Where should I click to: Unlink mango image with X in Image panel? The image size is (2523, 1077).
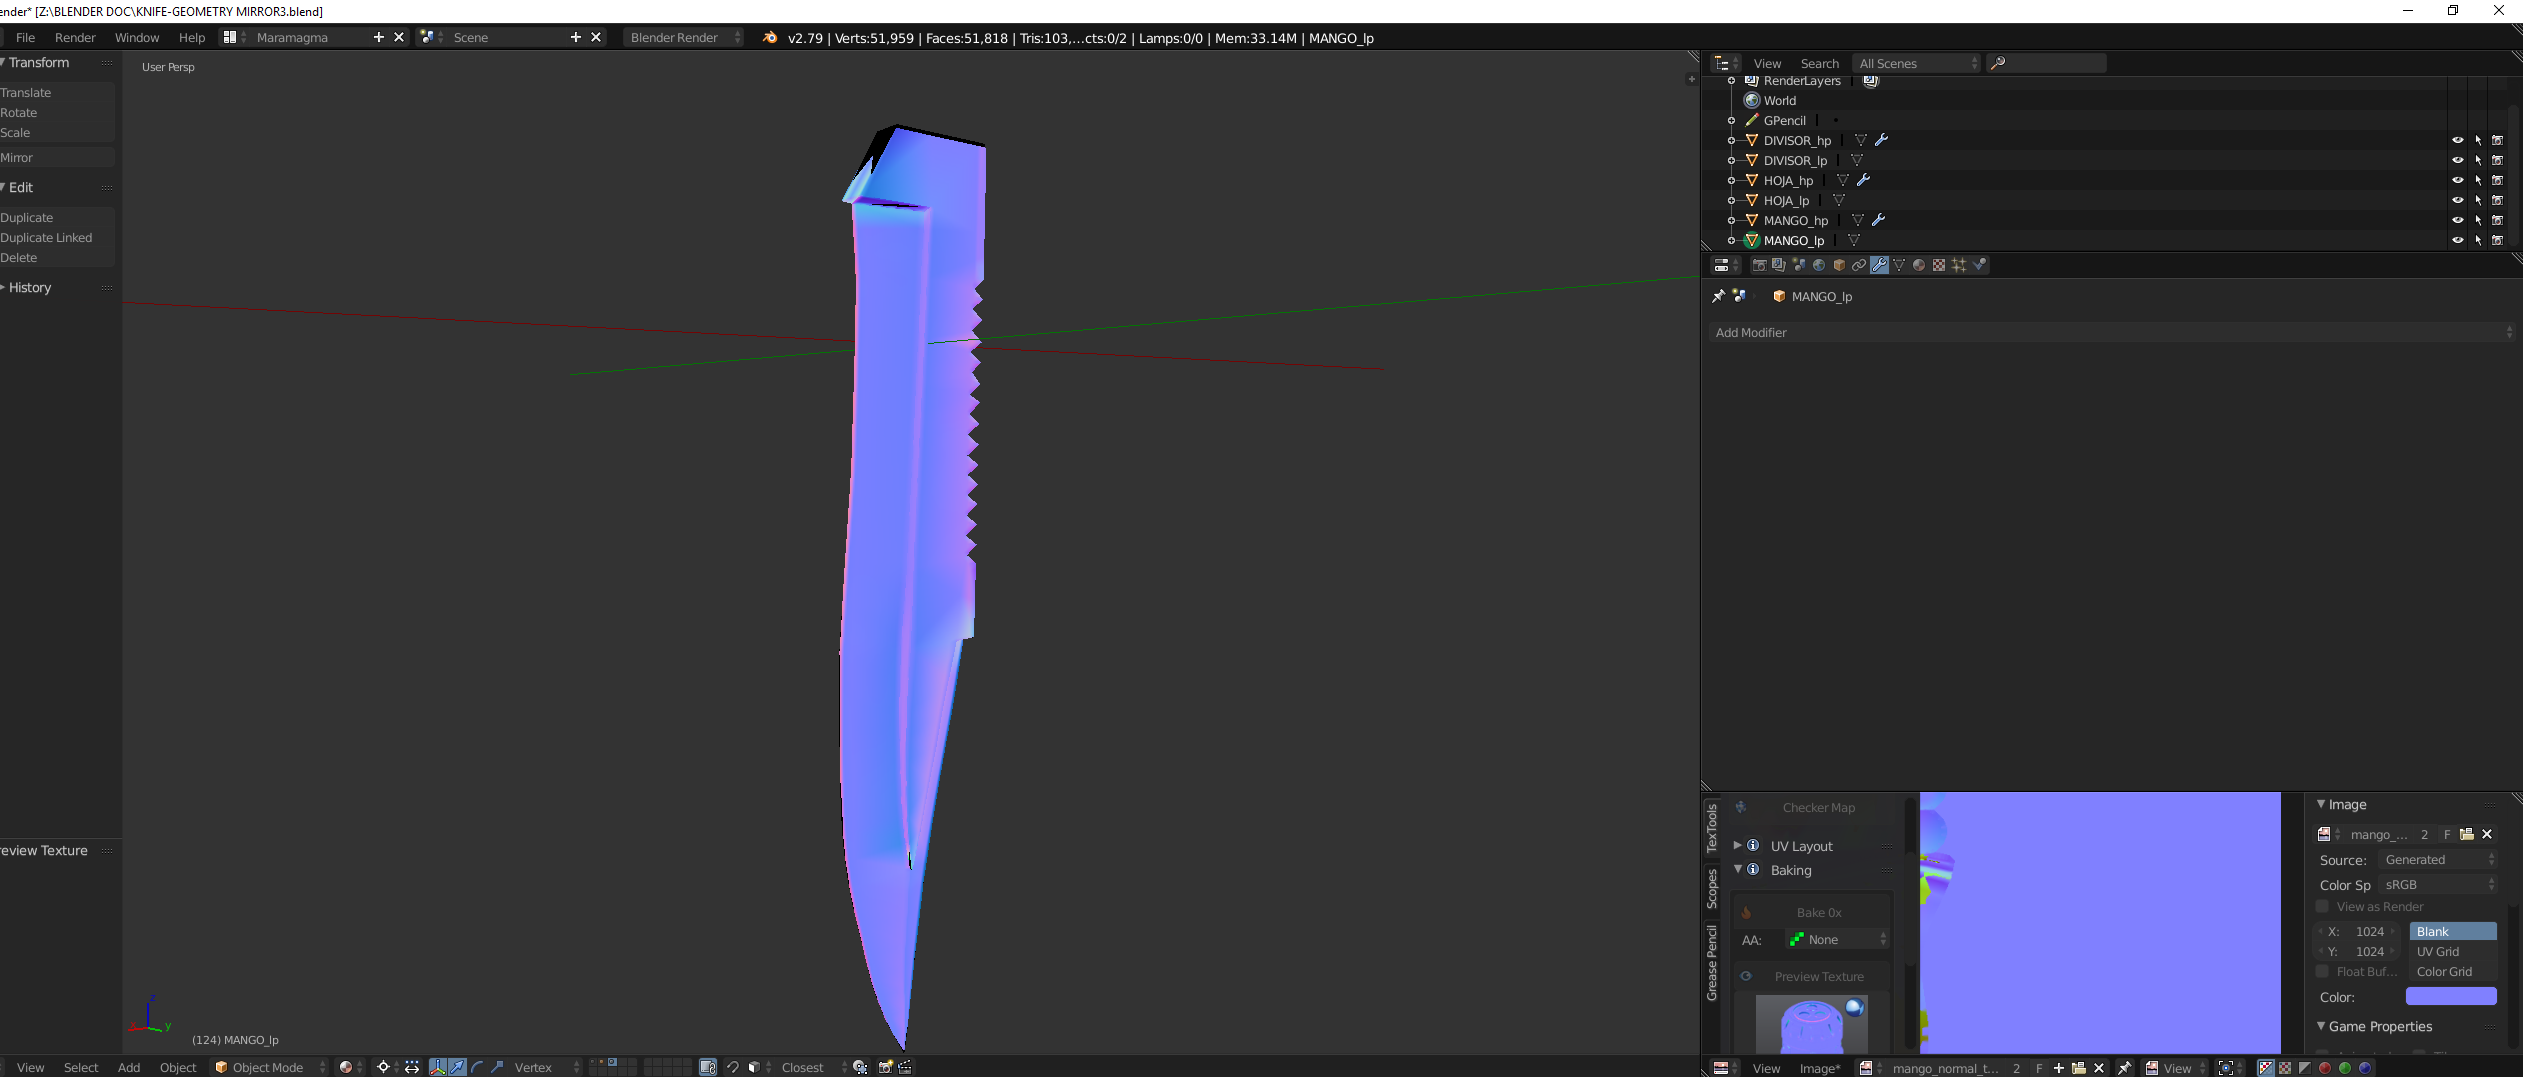click(2487, 834)
